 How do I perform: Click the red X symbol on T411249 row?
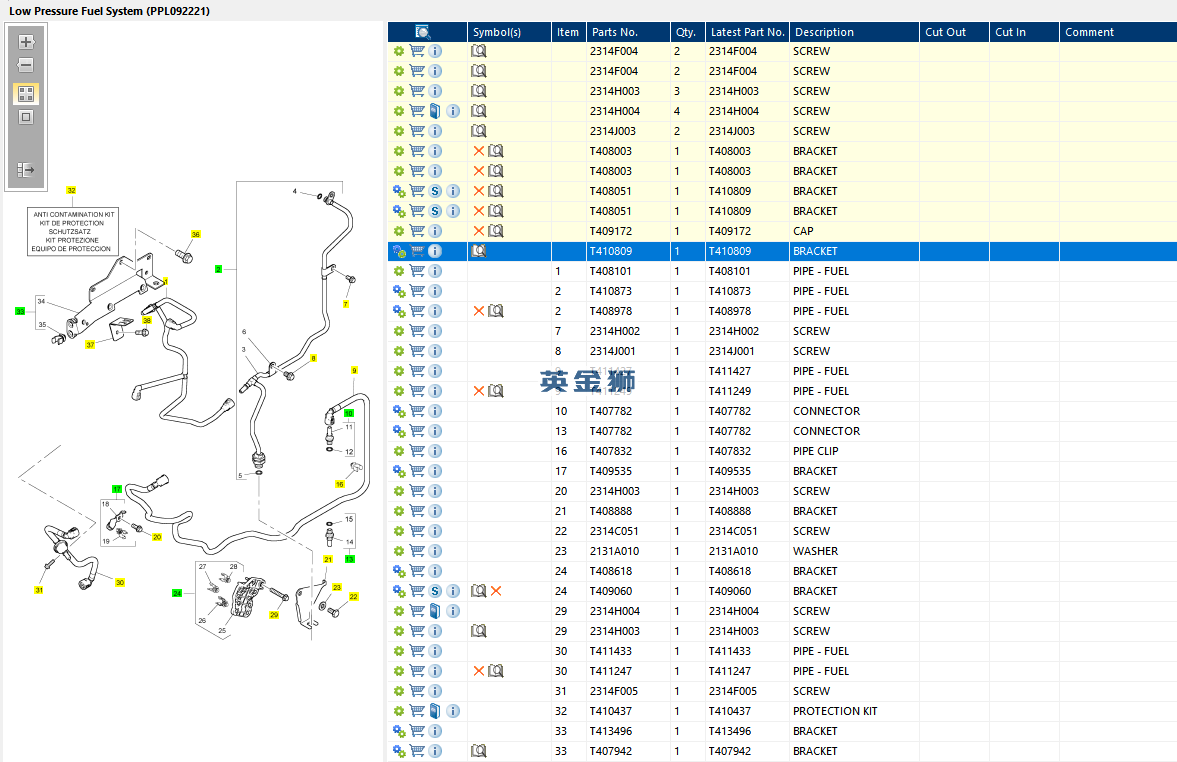coord(478,391)
